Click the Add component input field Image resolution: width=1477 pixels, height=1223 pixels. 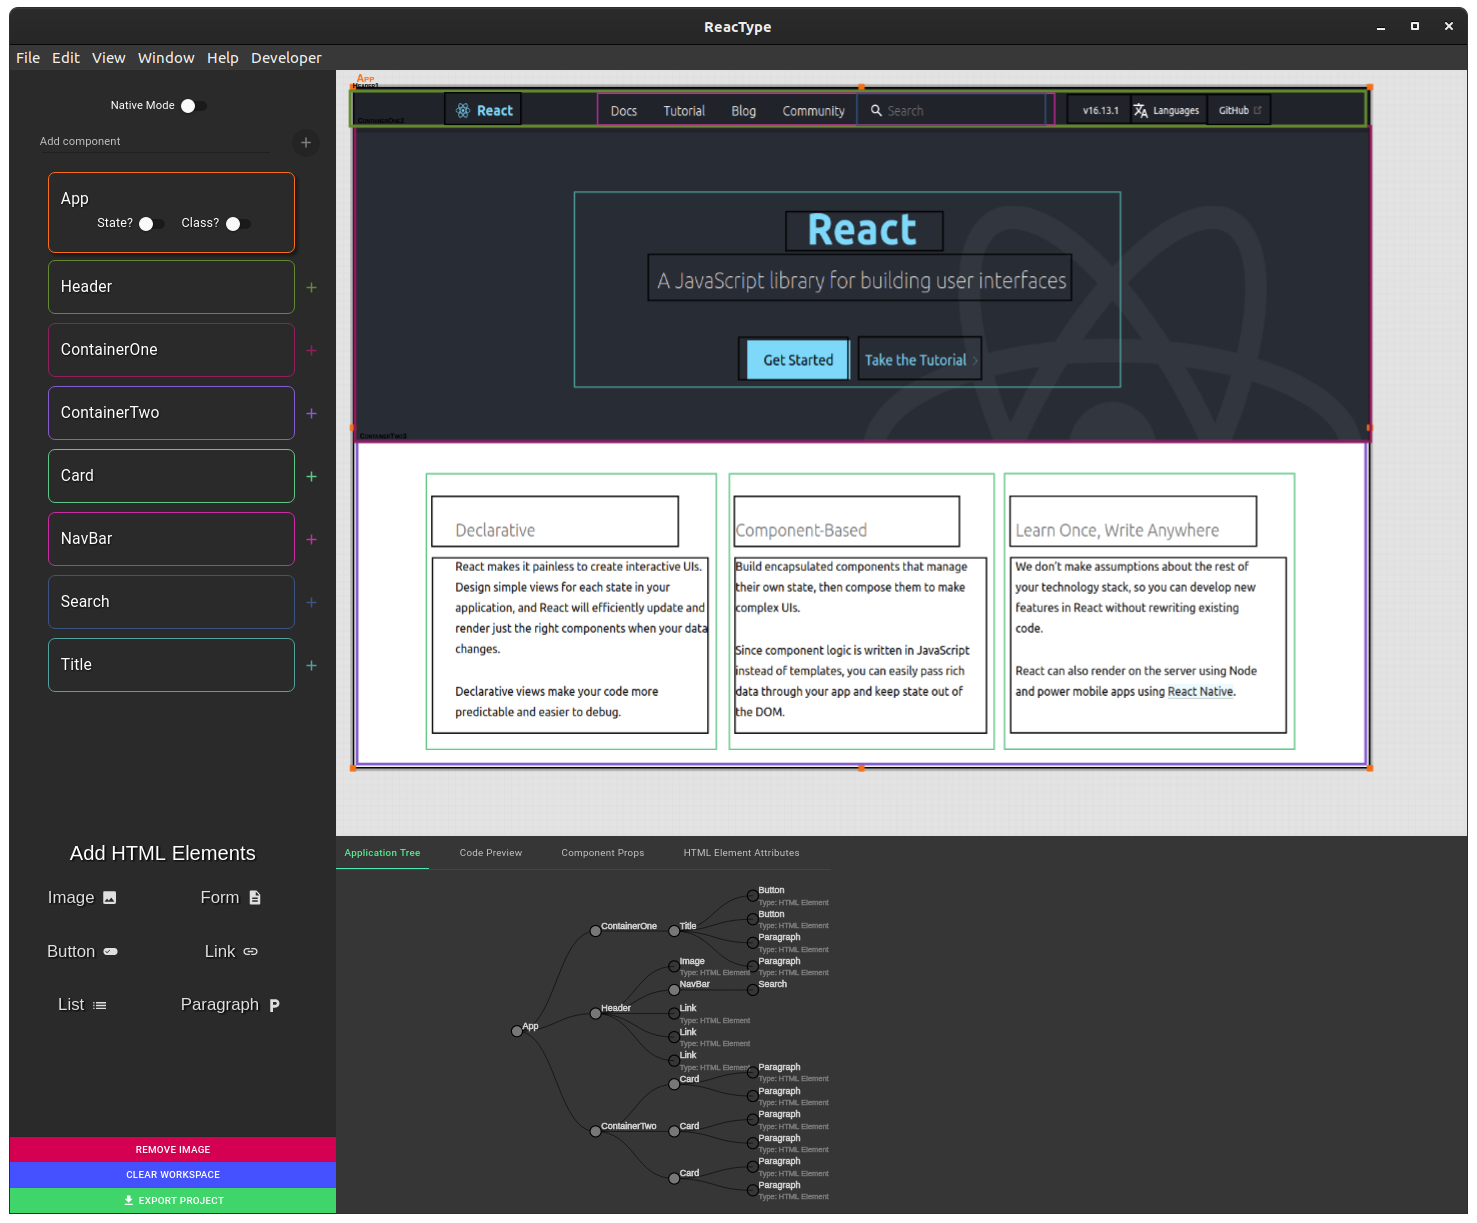tap(154, 142)
